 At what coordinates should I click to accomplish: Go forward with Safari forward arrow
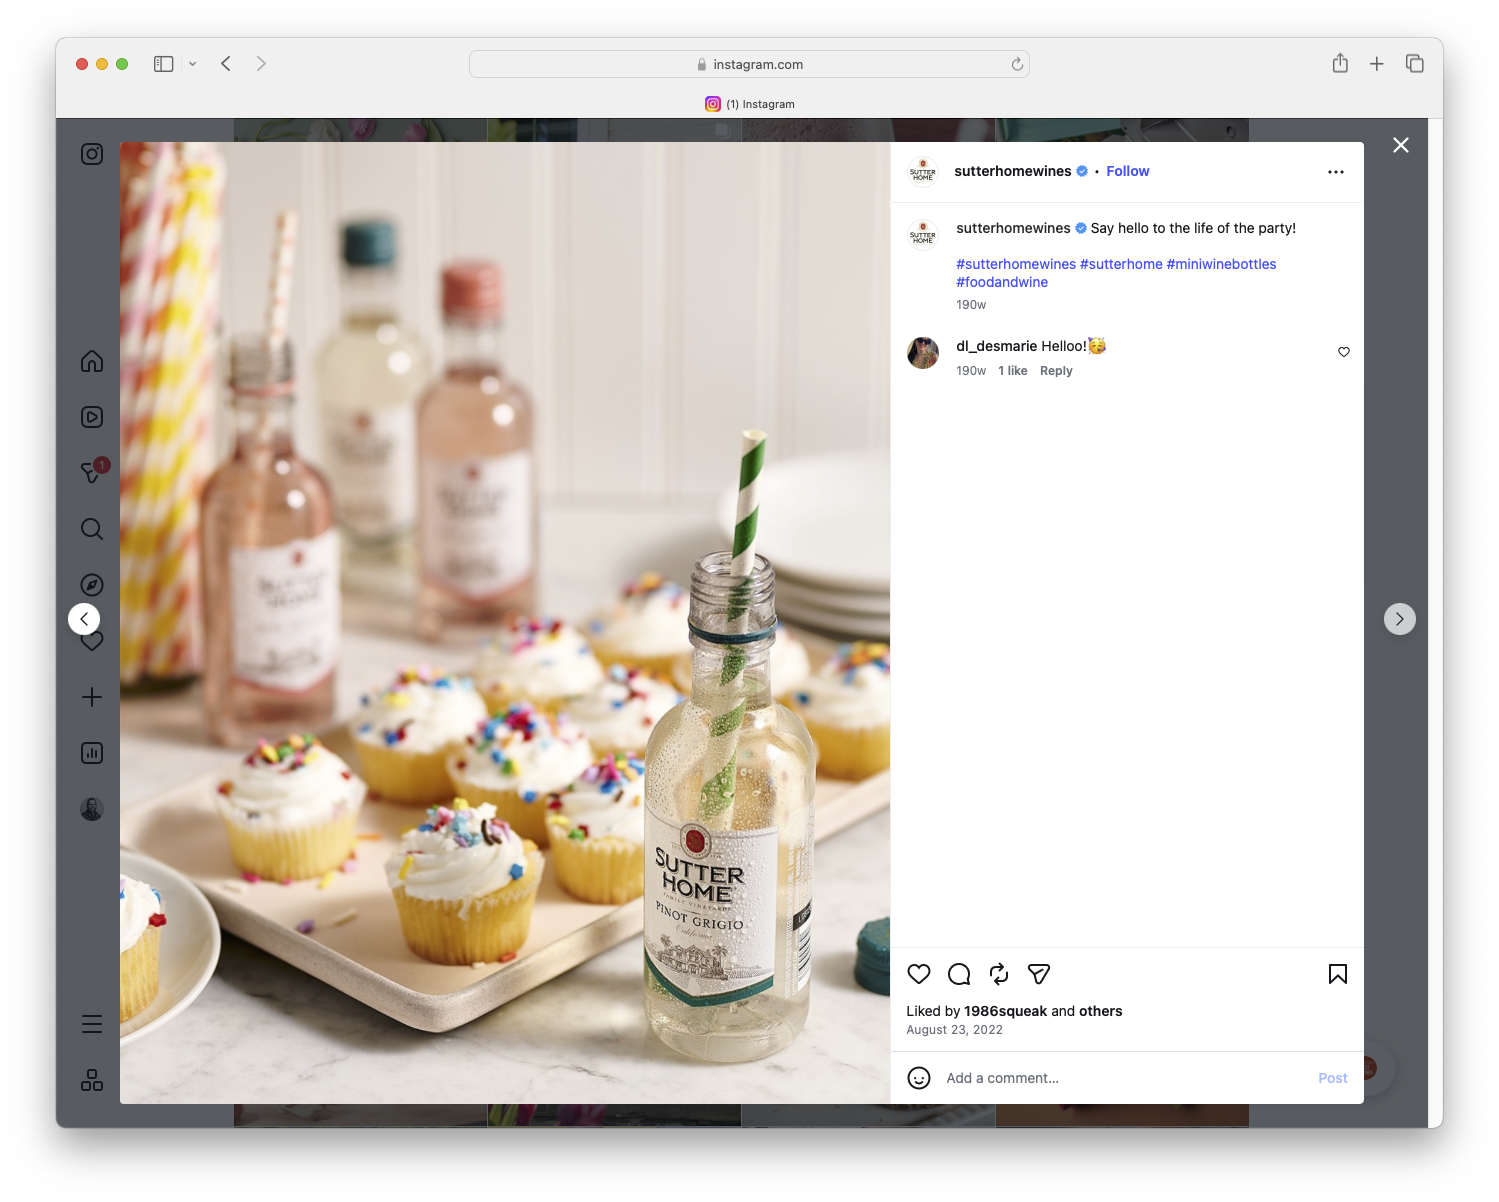pos(261,64)
